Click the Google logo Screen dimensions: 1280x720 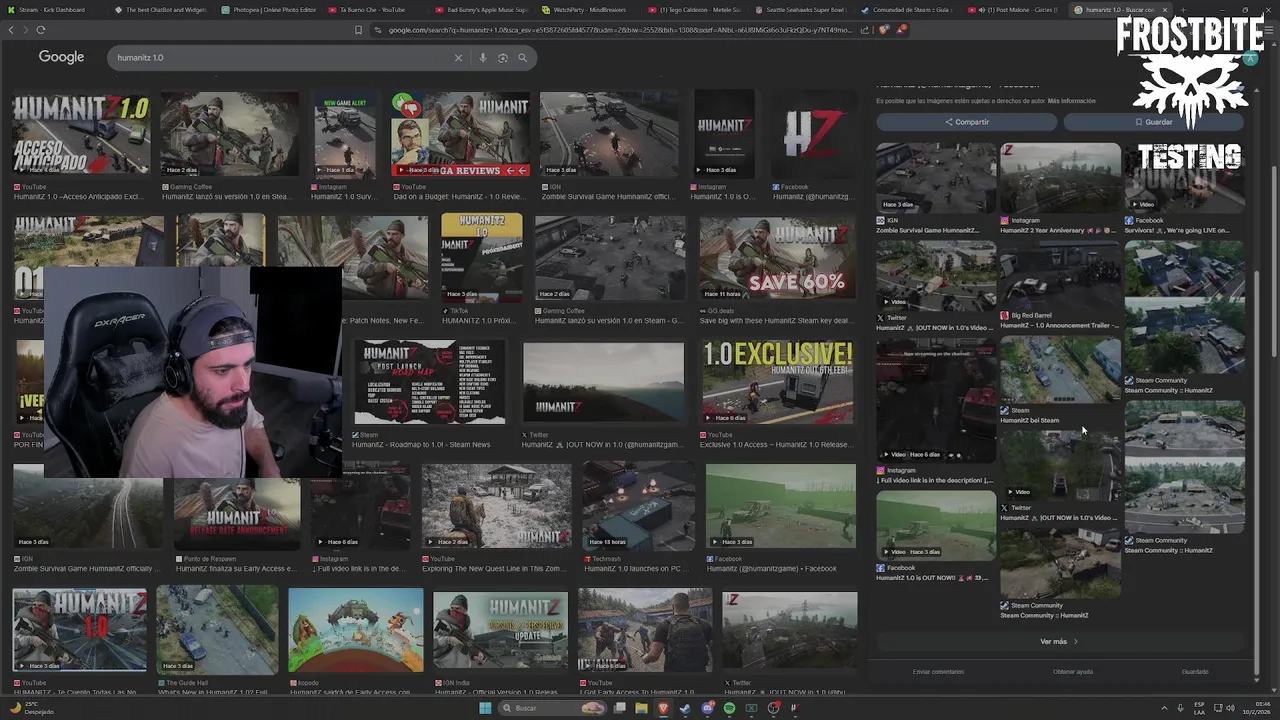[x=61, y=57]
